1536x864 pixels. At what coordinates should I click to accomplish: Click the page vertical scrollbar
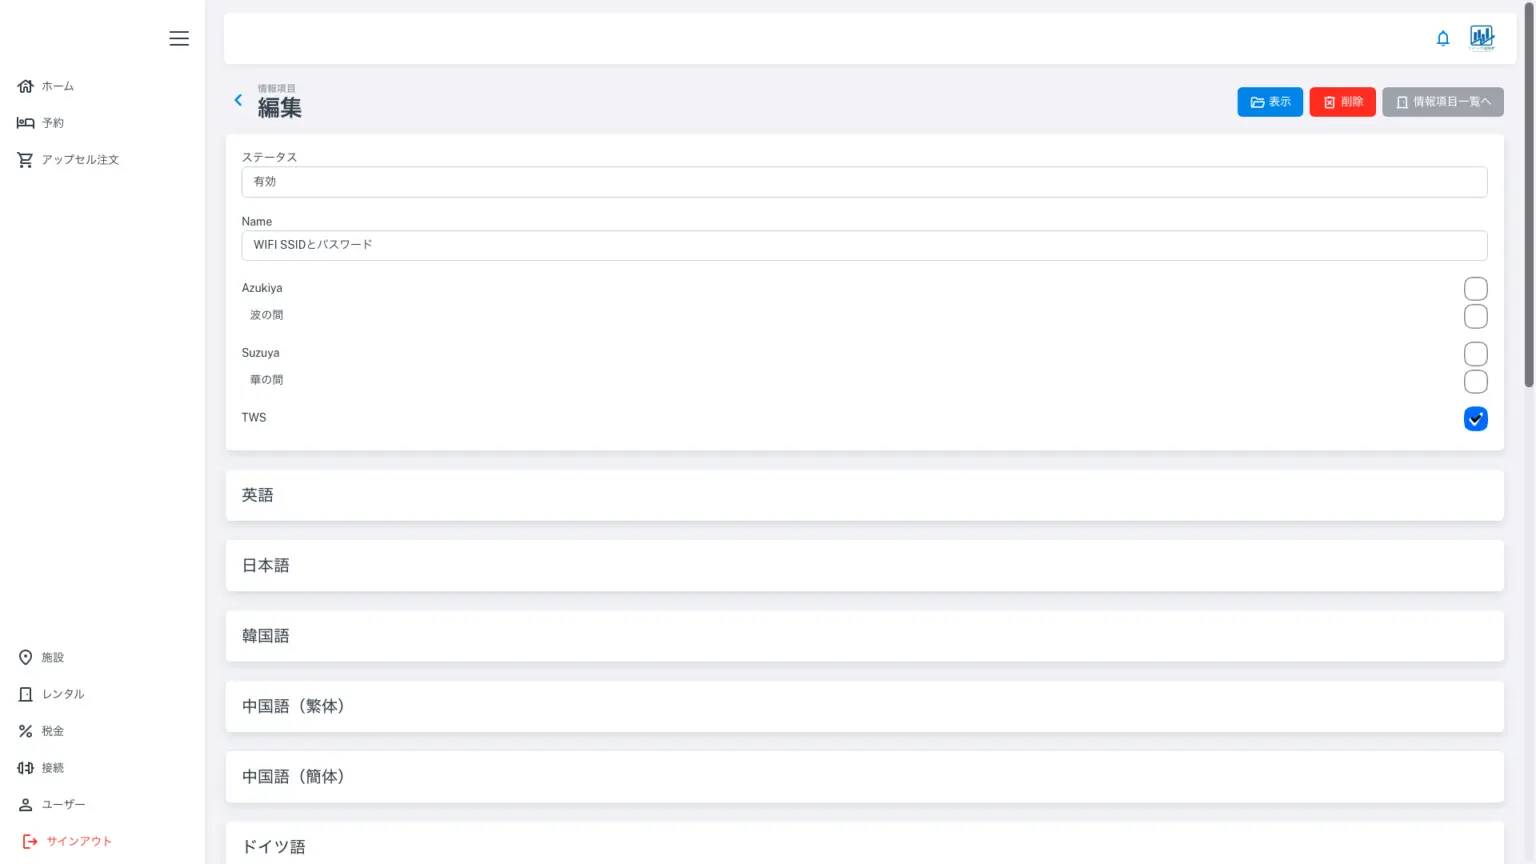[x=1528, y=200]
